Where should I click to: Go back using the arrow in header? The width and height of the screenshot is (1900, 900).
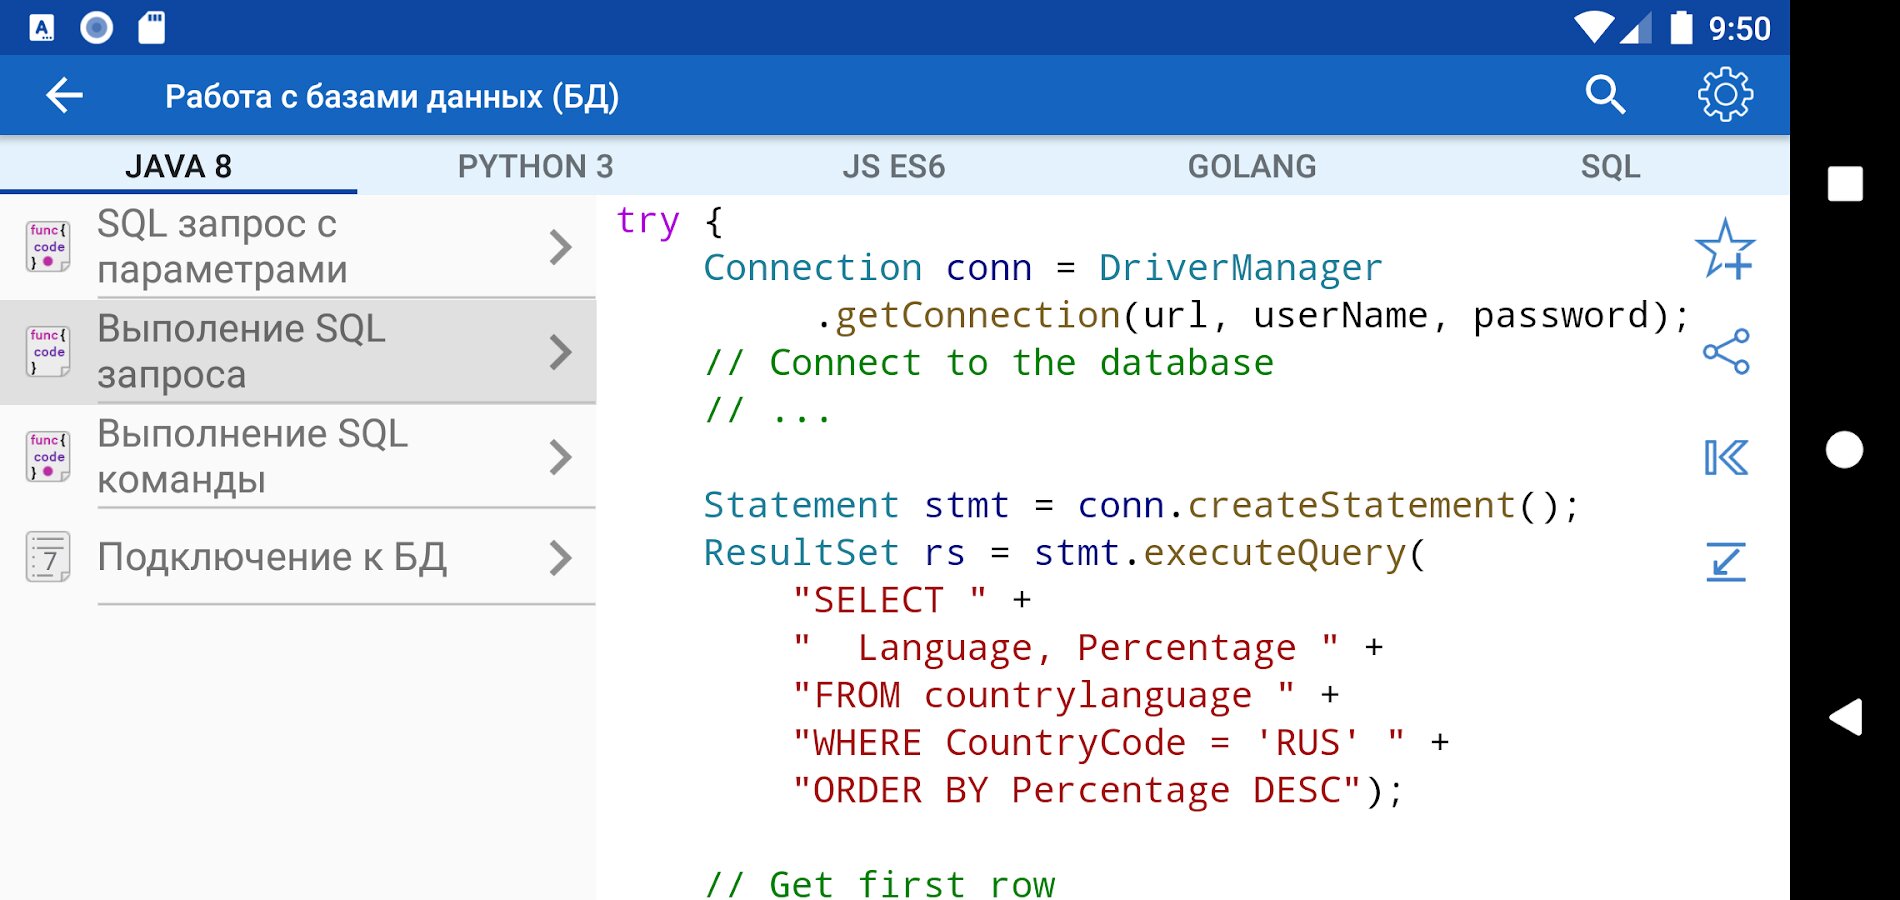(x=65, y=96)
